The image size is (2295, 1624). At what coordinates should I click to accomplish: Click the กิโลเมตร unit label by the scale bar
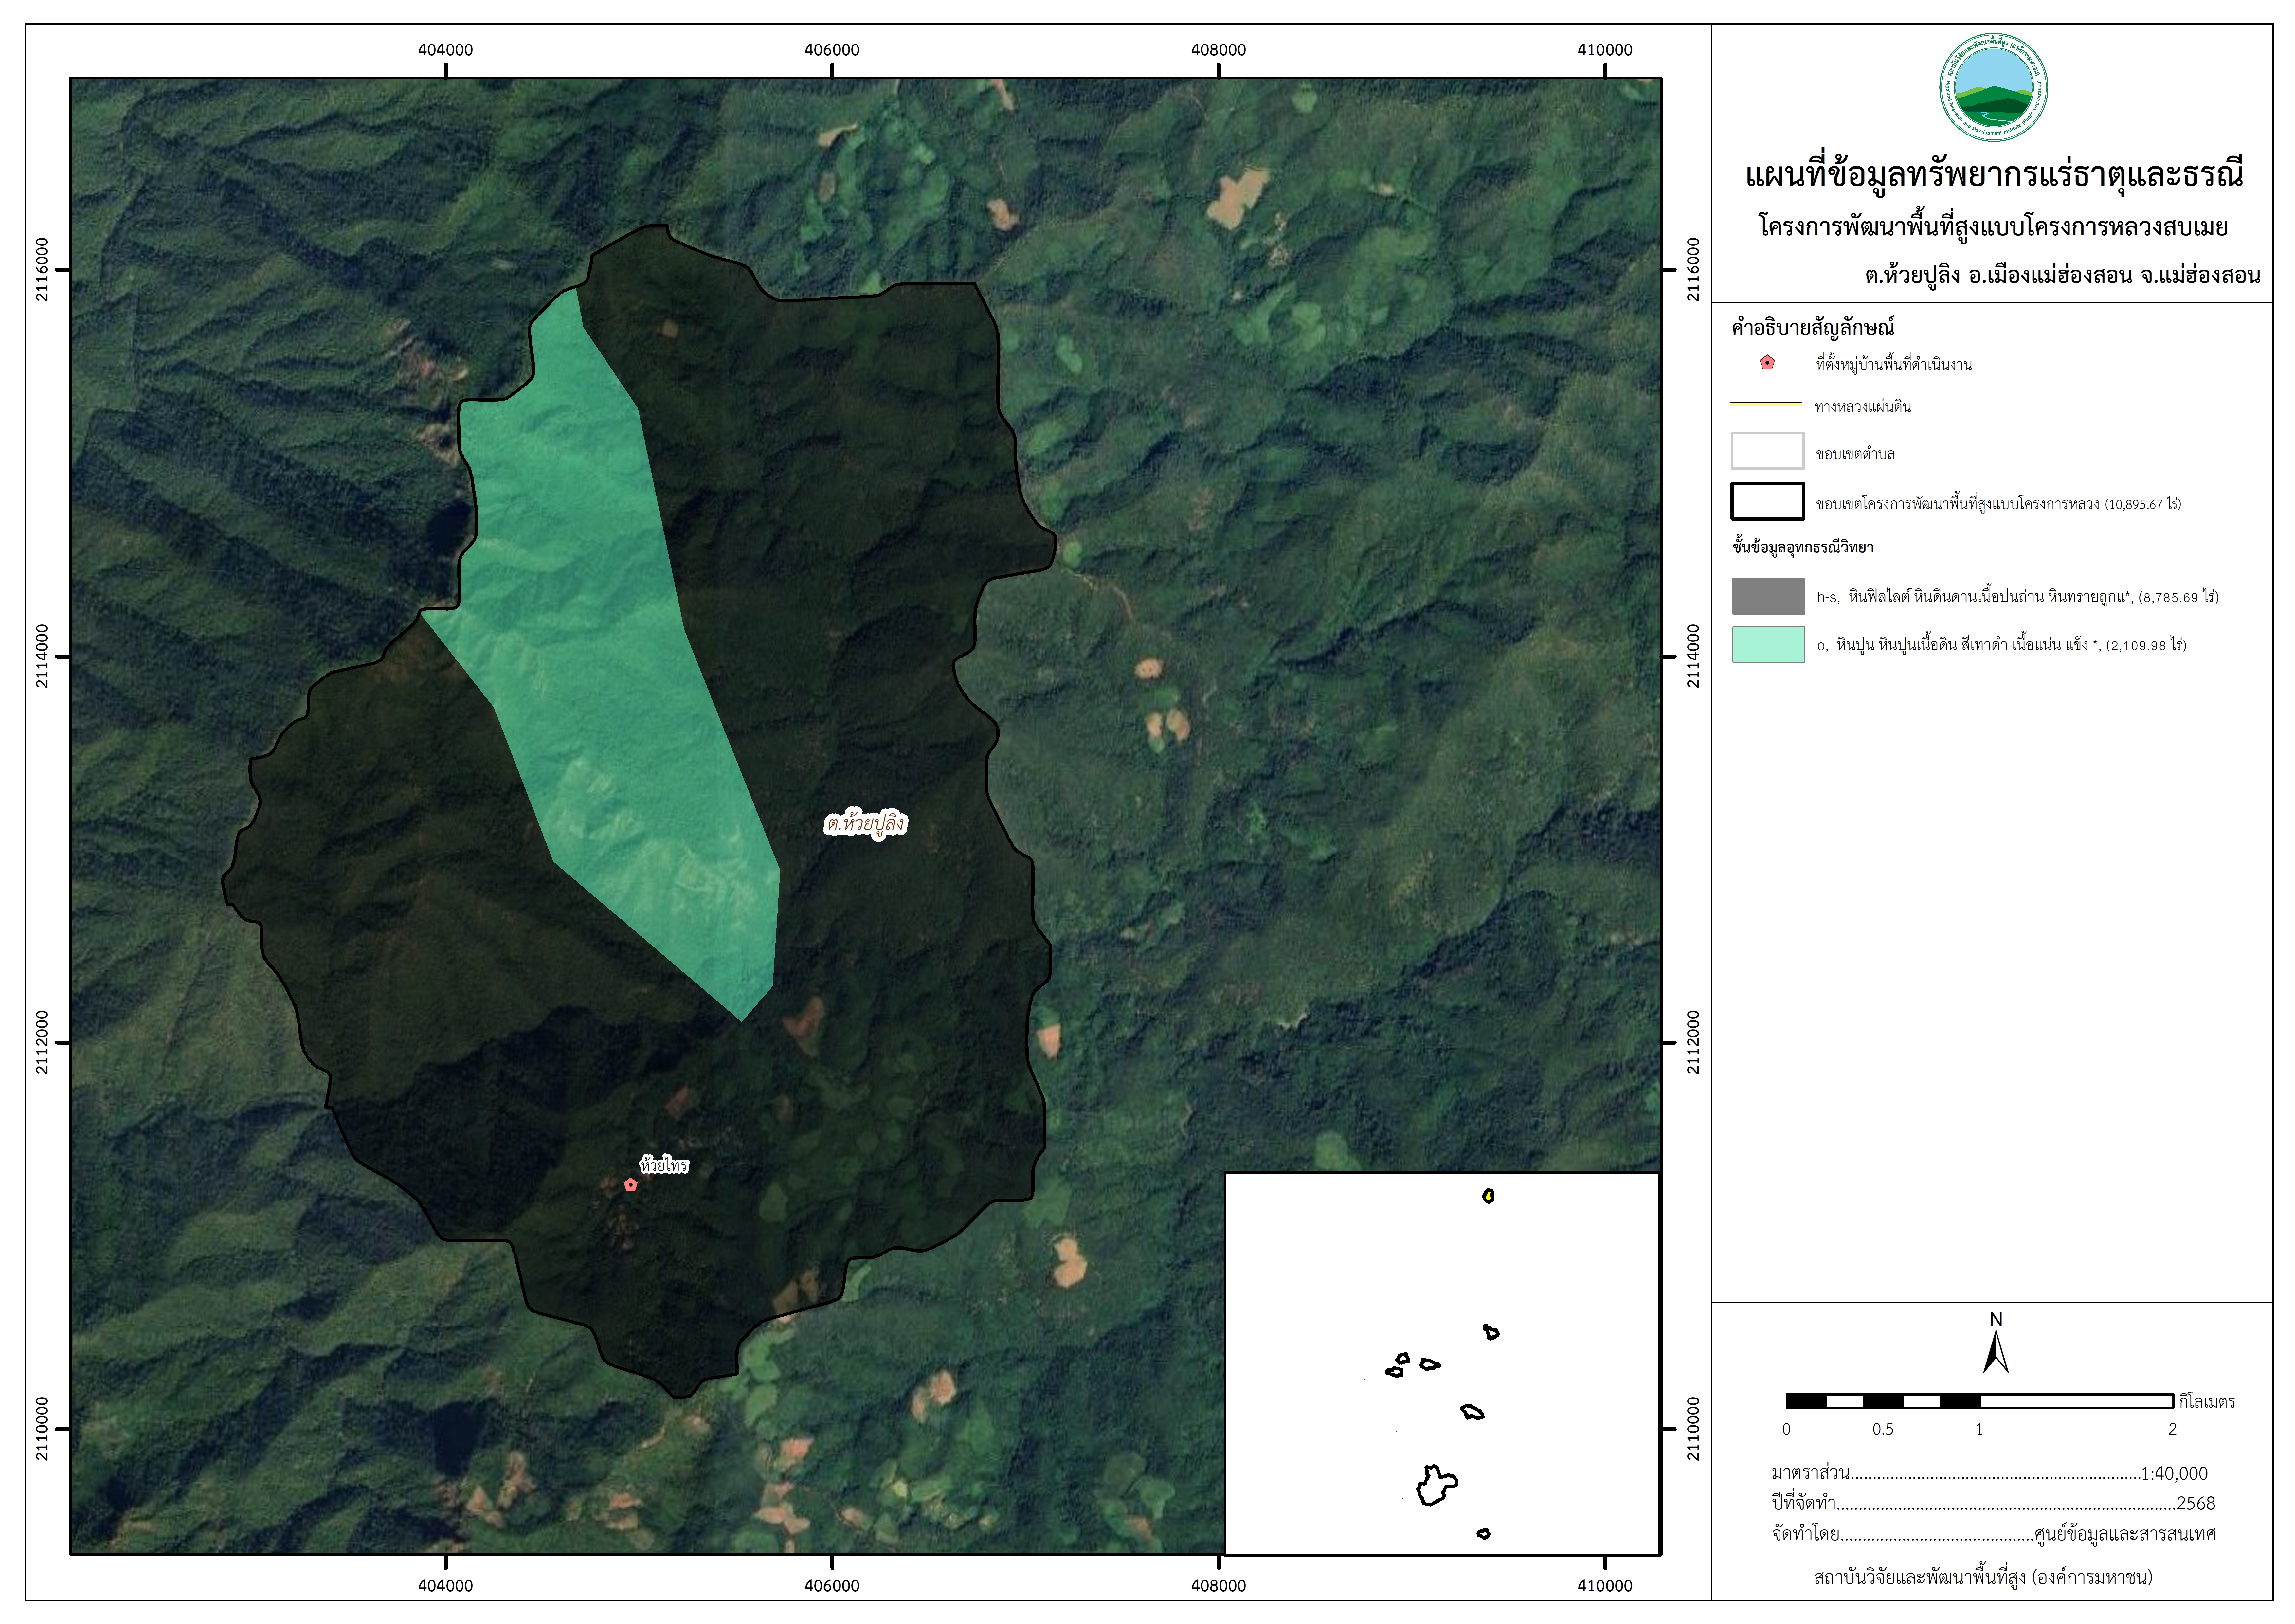tap(2207, 1402)
